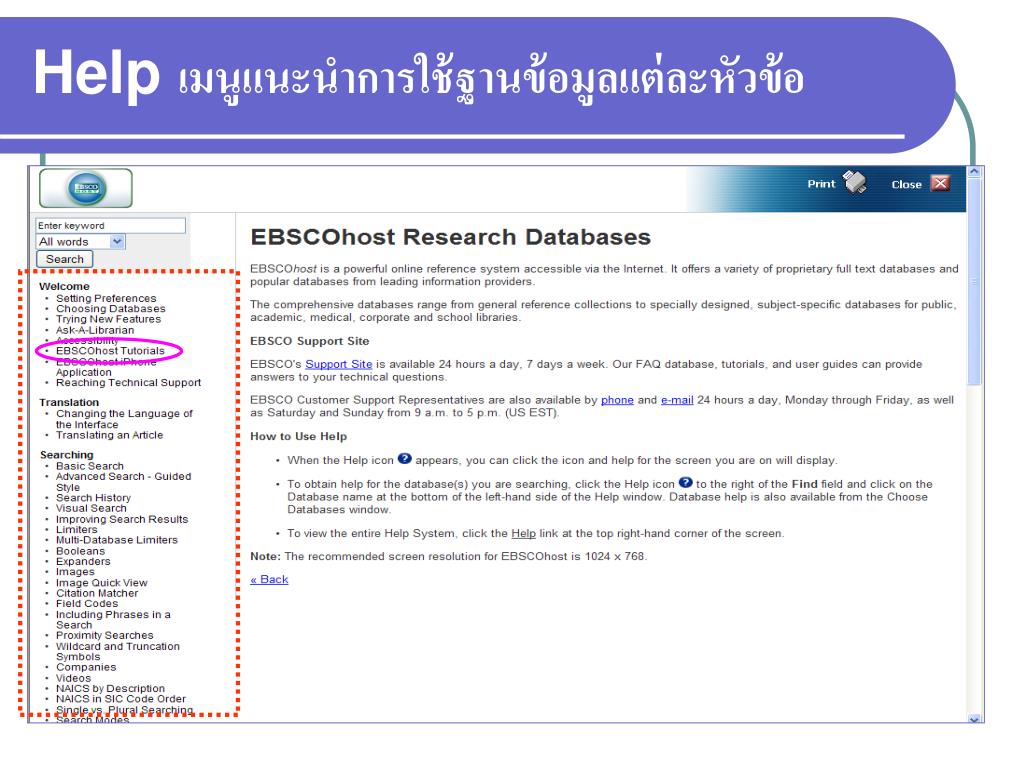Open Proximity Searches topic
This screenshot has height=768, width=1024.
(104, 635)
